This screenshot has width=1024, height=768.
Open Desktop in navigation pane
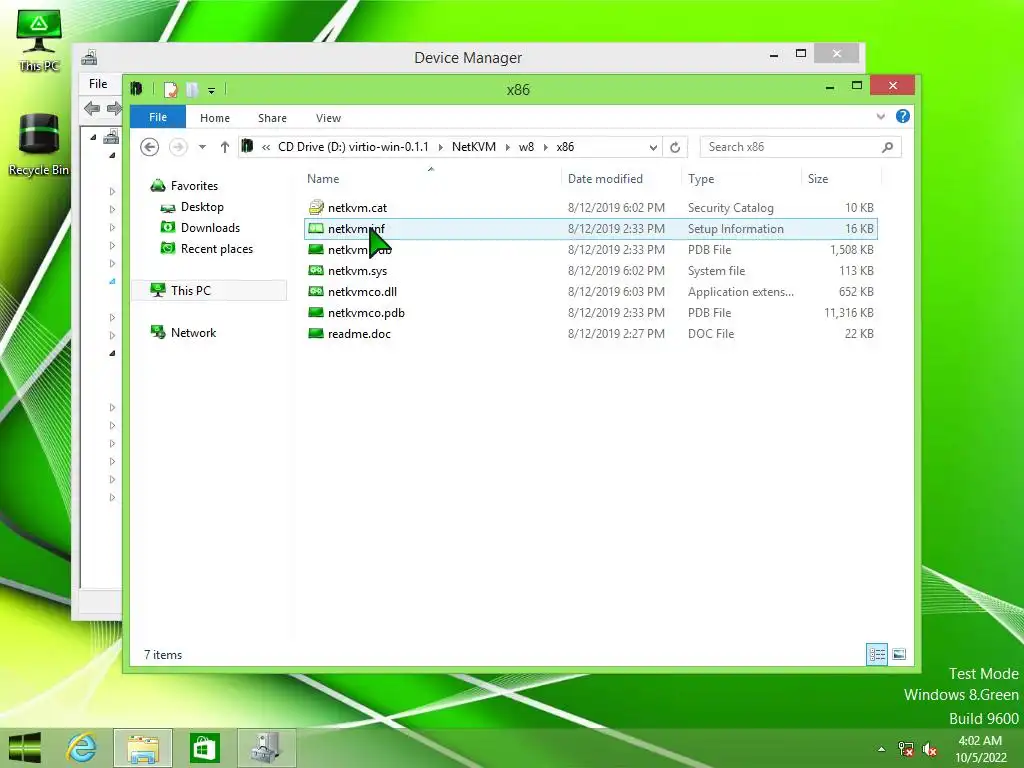202,207
